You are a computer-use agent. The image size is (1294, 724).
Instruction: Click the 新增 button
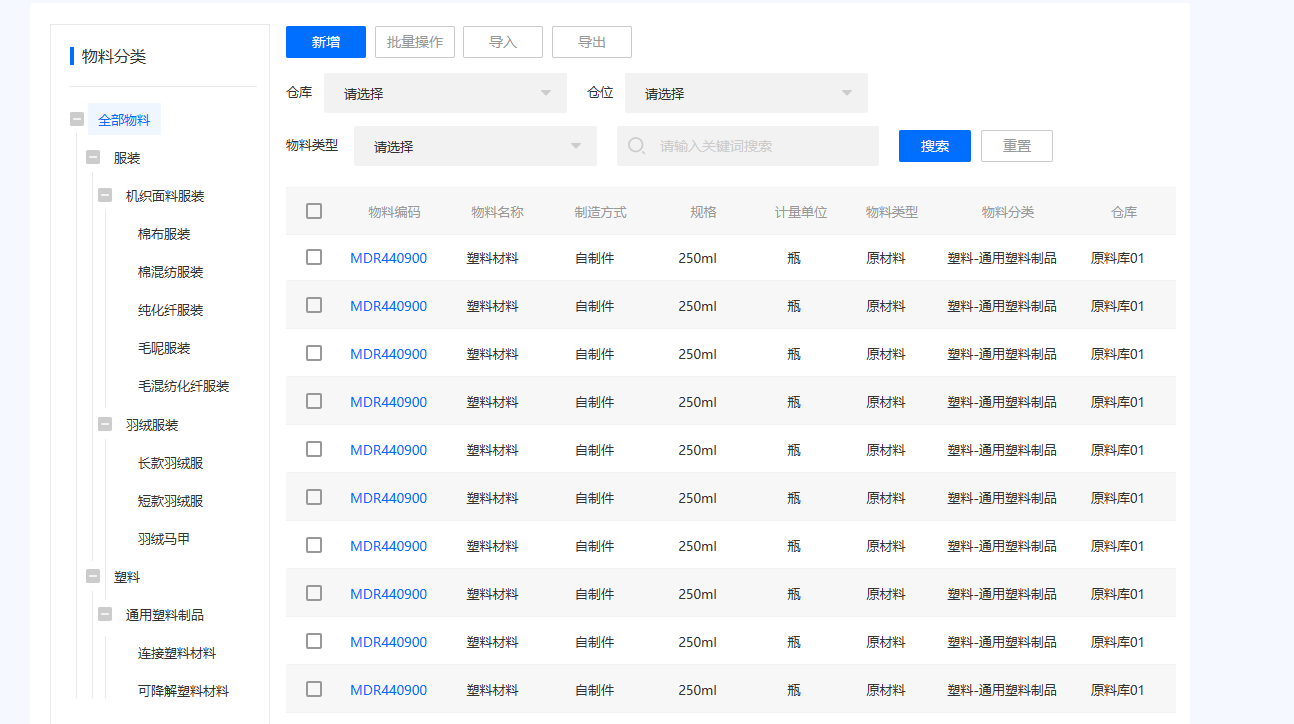[x=326, y=42]
